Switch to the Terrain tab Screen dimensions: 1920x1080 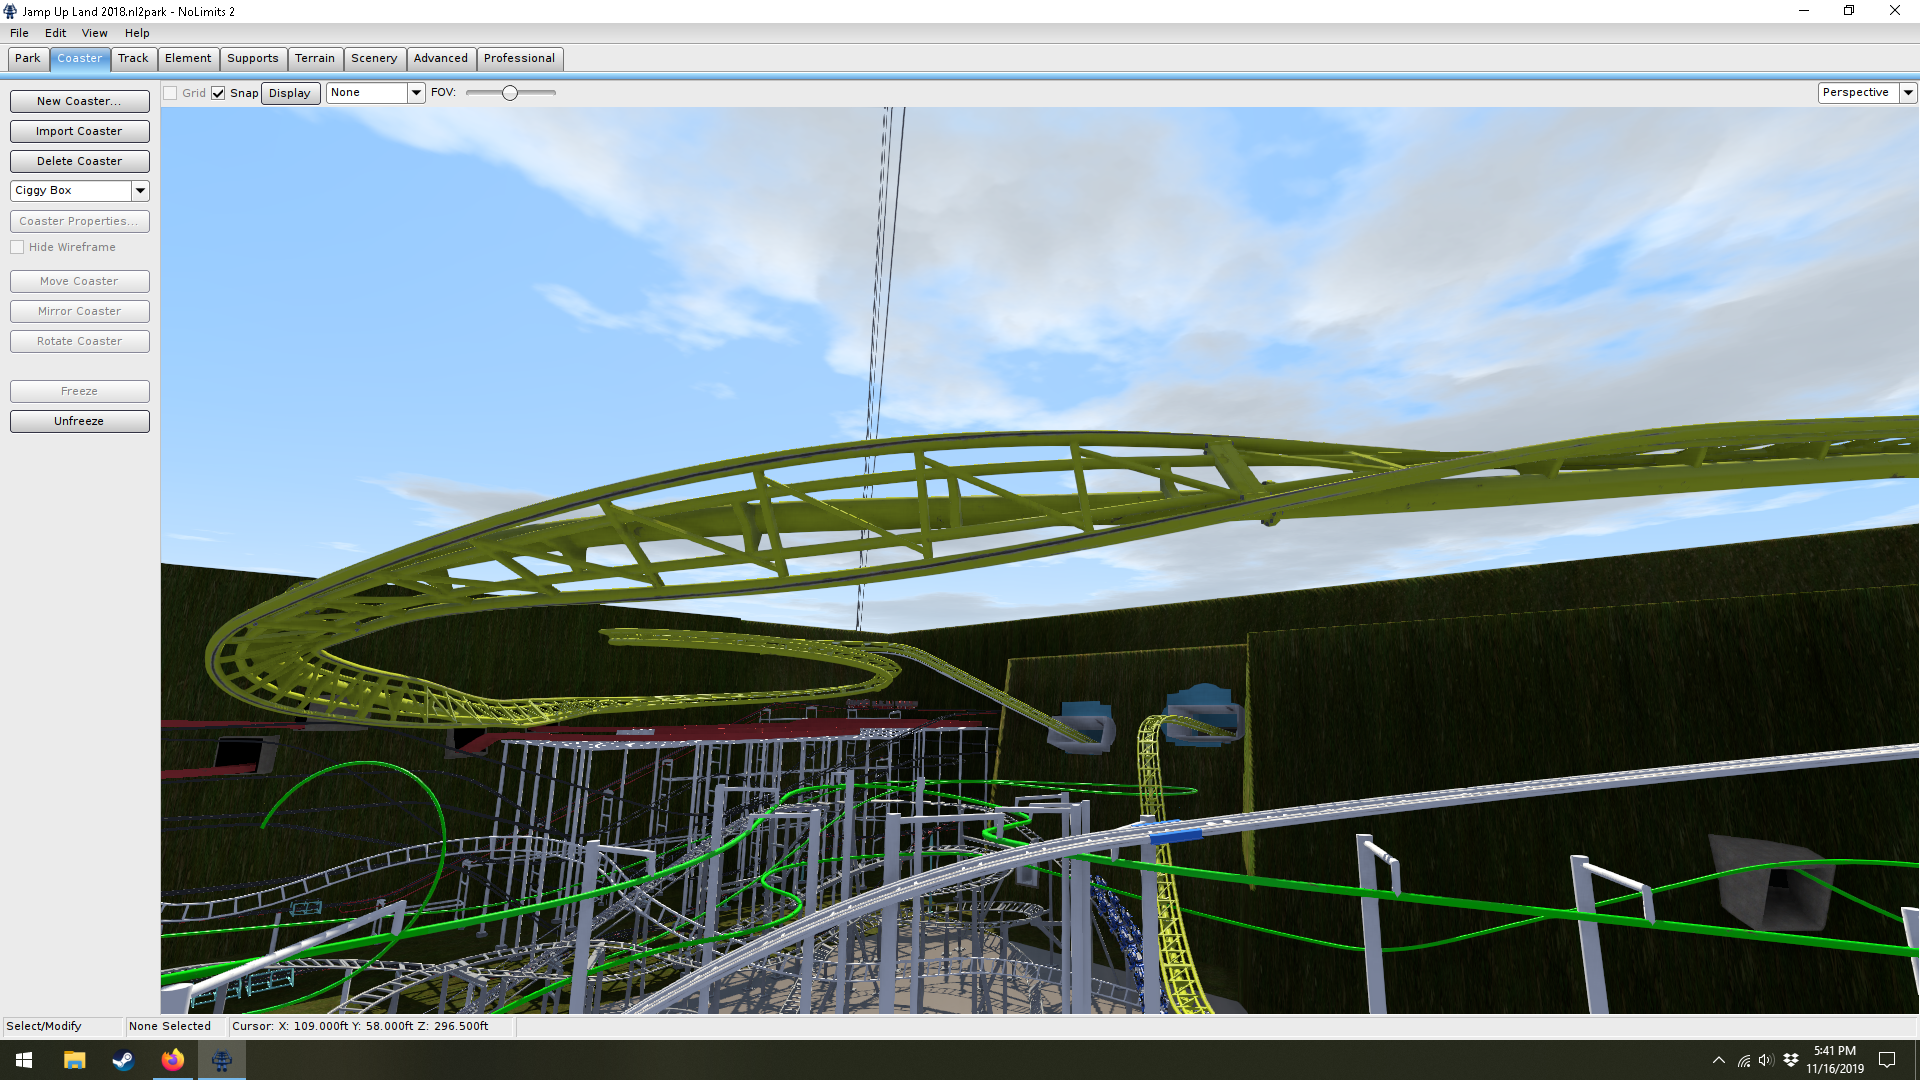click(314, 58)
